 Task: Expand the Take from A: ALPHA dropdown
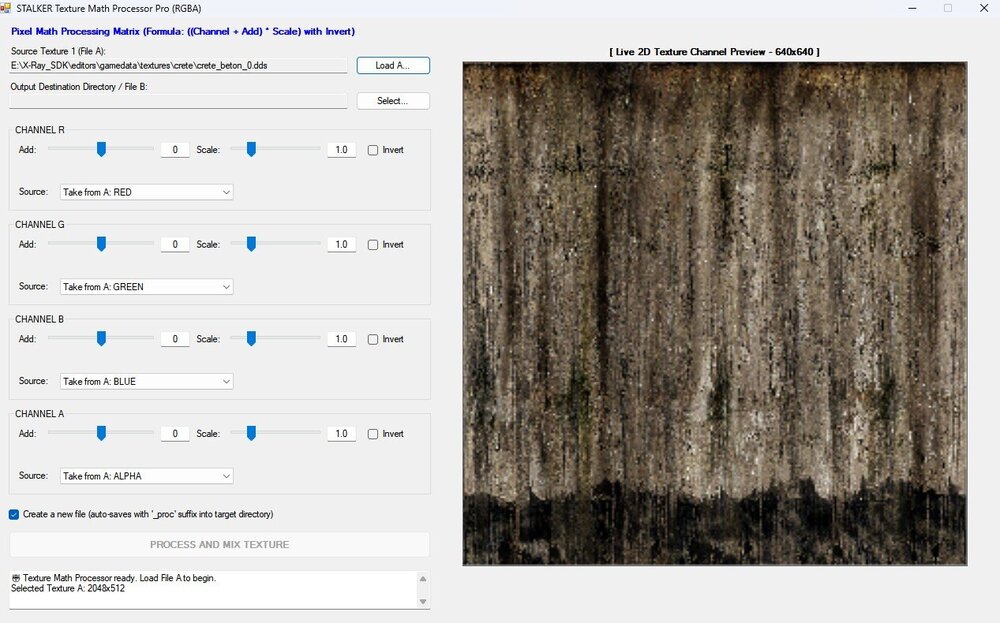pos(147,476)
